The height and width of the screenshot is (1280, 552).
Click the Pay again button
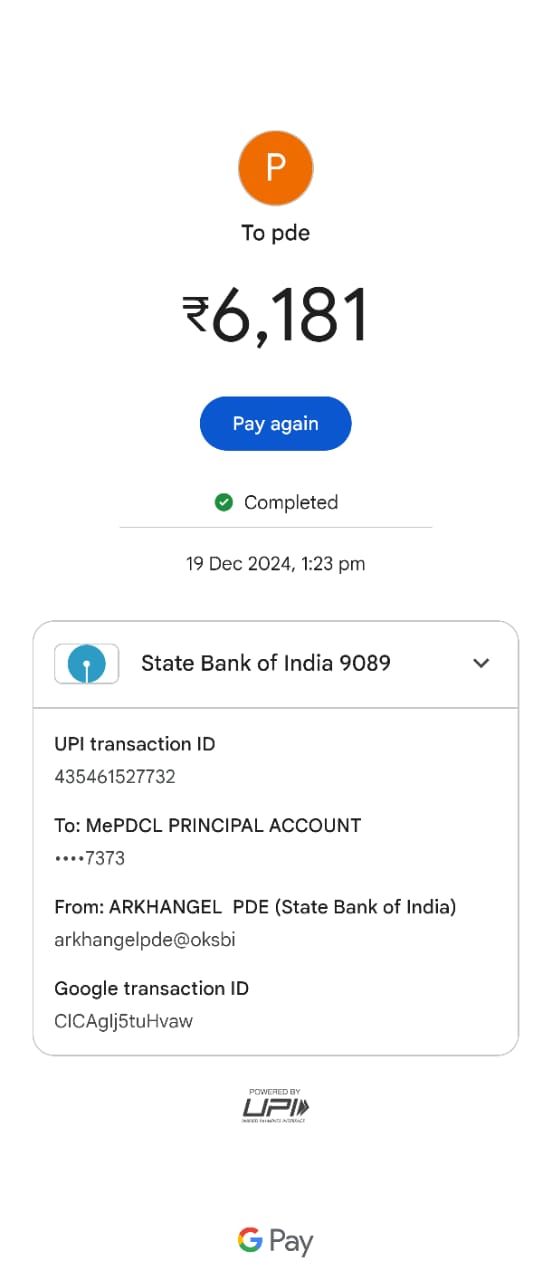(x=276, y=424)
